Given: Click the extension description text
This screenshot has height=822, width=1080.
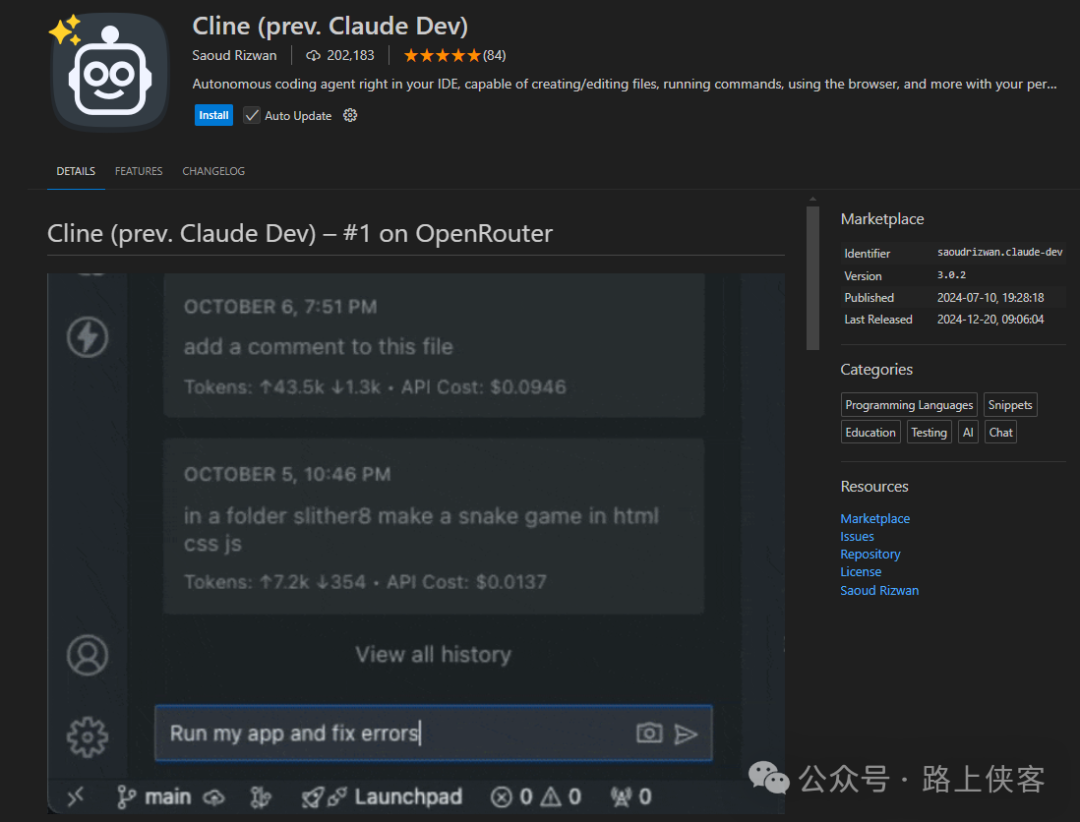Looking at the screenshot, I should pyautogui.click(x=624, y=84).
